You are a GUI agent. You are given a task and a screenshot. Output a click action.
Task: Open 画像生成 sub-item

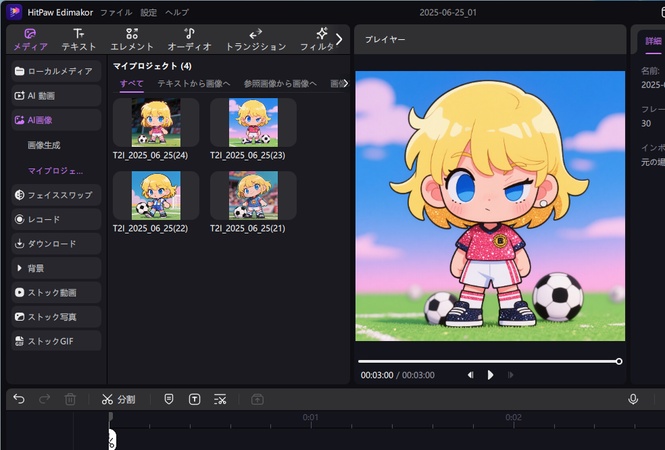tap(44, 145)
